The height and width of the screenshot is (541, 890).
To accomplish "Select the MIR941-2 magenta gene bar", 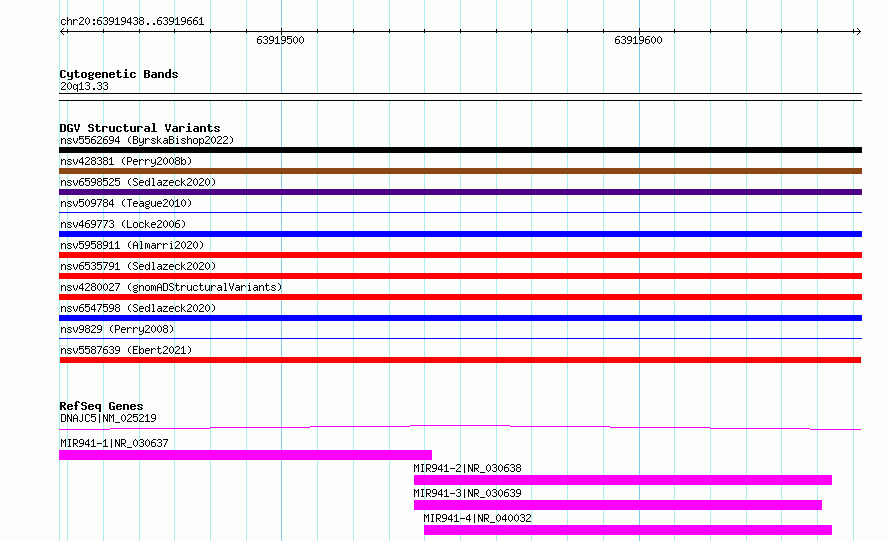I will click(x=623, y=480).
